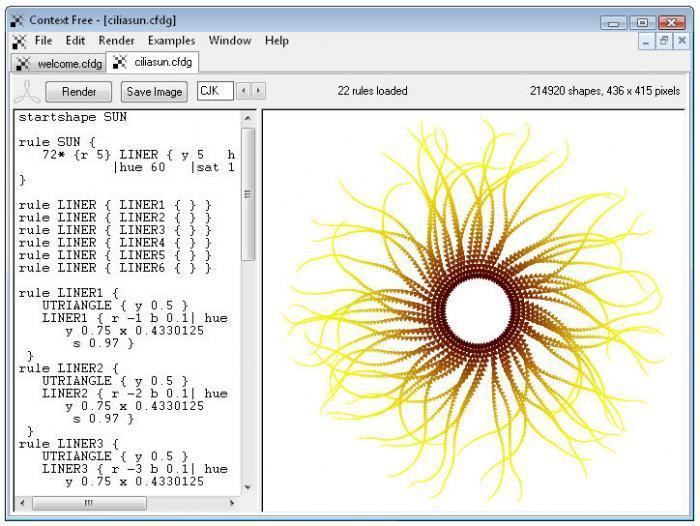Click the spinning propeller render status icon
This screenshot has width=700, height=526.
27,91
